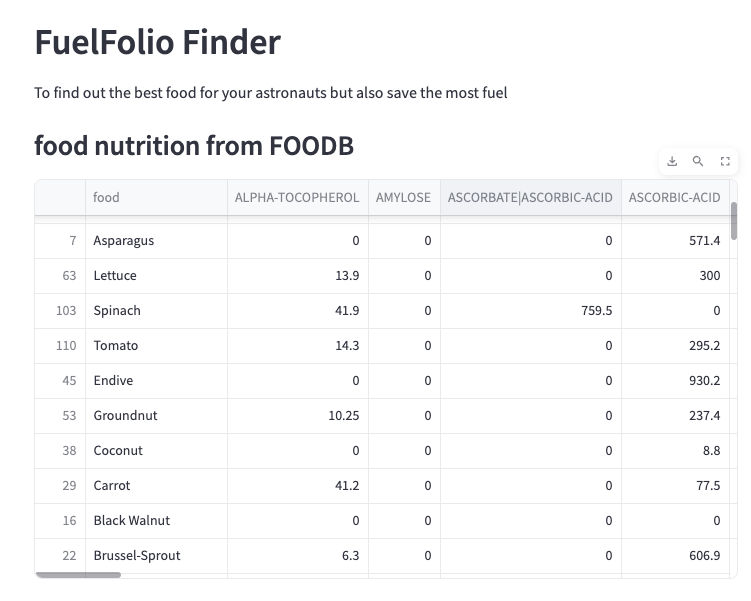Click the ASCORBIC-ACID column header
The image size is (751, 601).
[x=674, y=197]
